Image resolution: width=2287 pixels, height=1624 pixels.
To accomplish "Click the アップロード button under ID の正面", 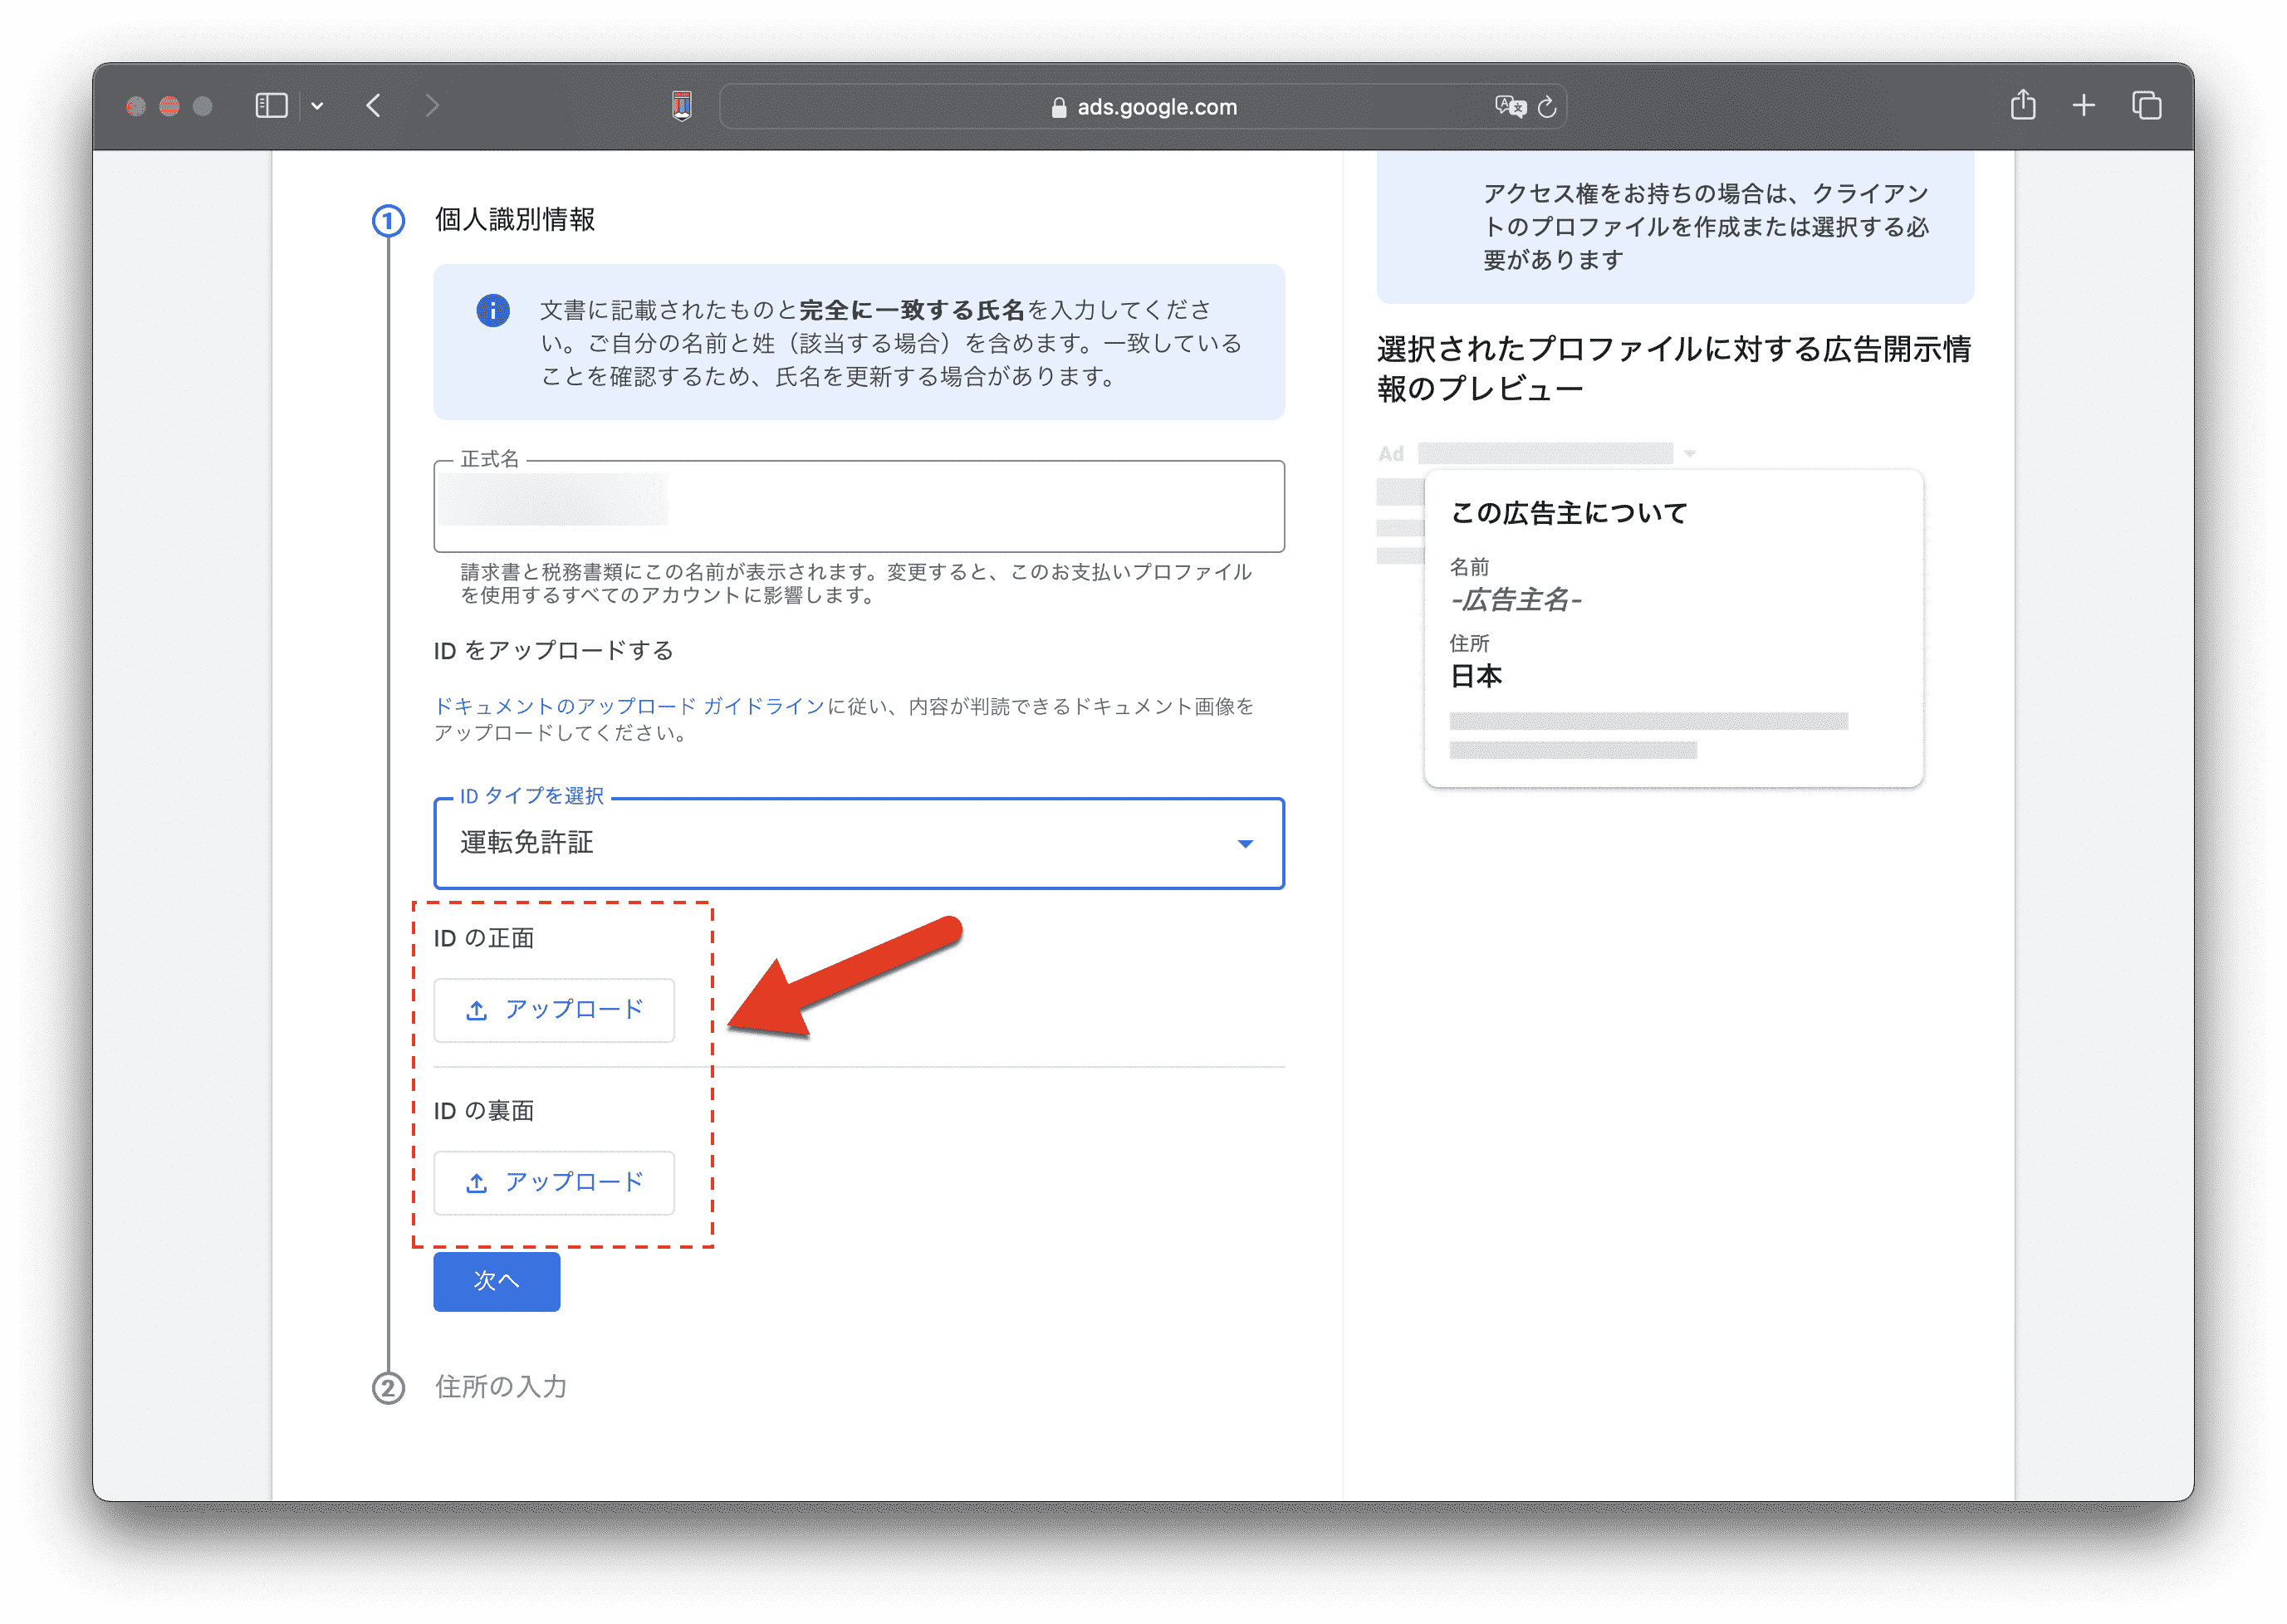I will tap(554, 1010).
